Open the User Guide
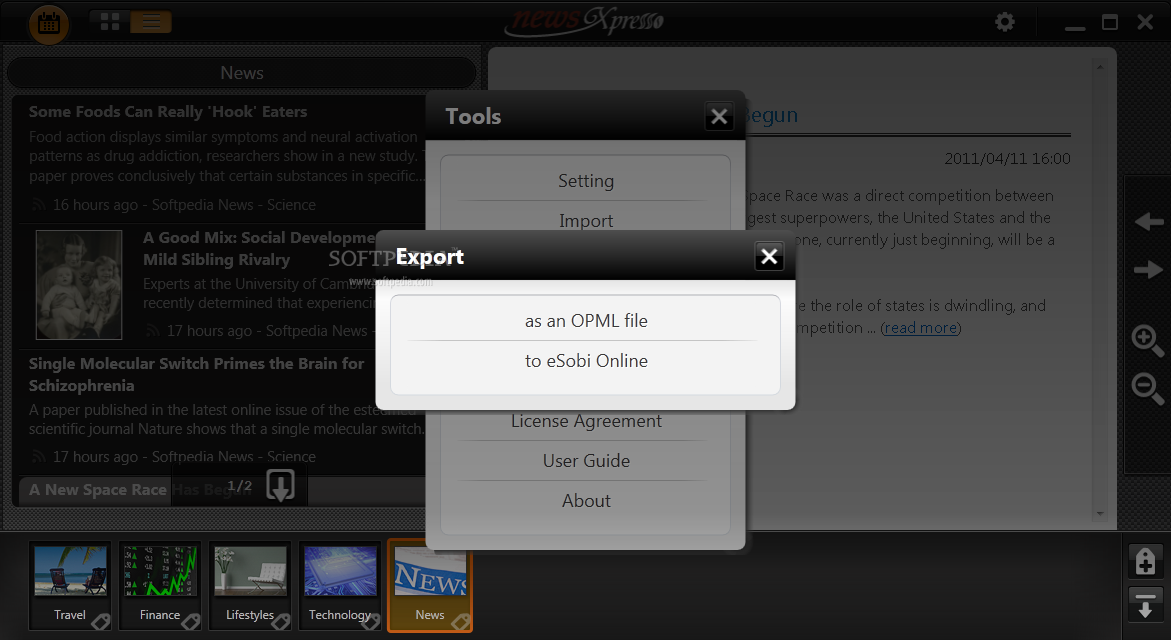This screenshot has height=640, width=1171. (586, 461)
